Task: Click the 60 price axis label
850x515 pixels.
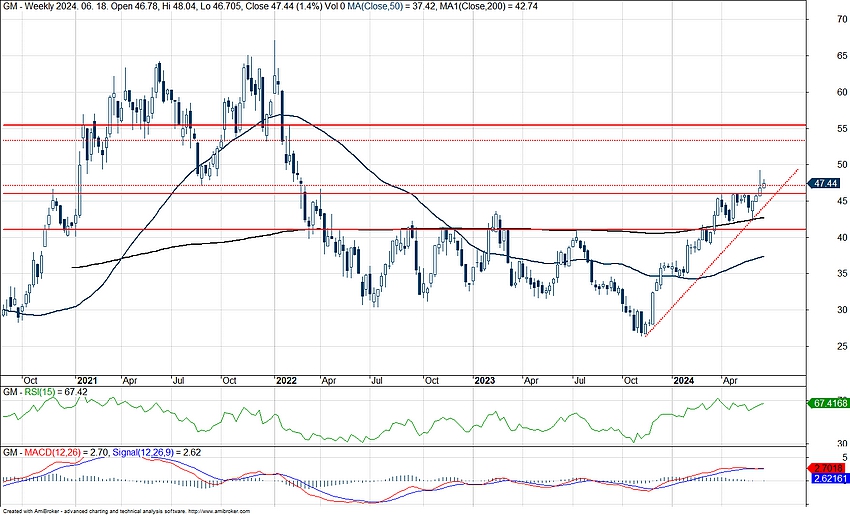Action: click(x=842, y=92)
